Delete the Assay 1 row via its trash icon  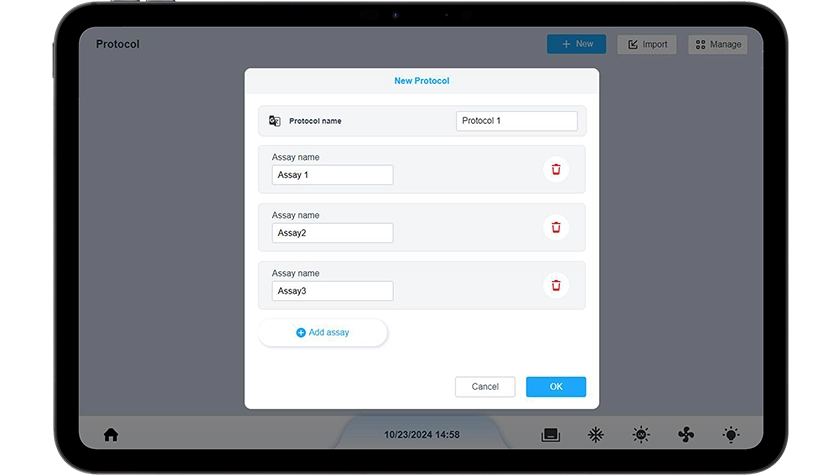pos(556,169)
